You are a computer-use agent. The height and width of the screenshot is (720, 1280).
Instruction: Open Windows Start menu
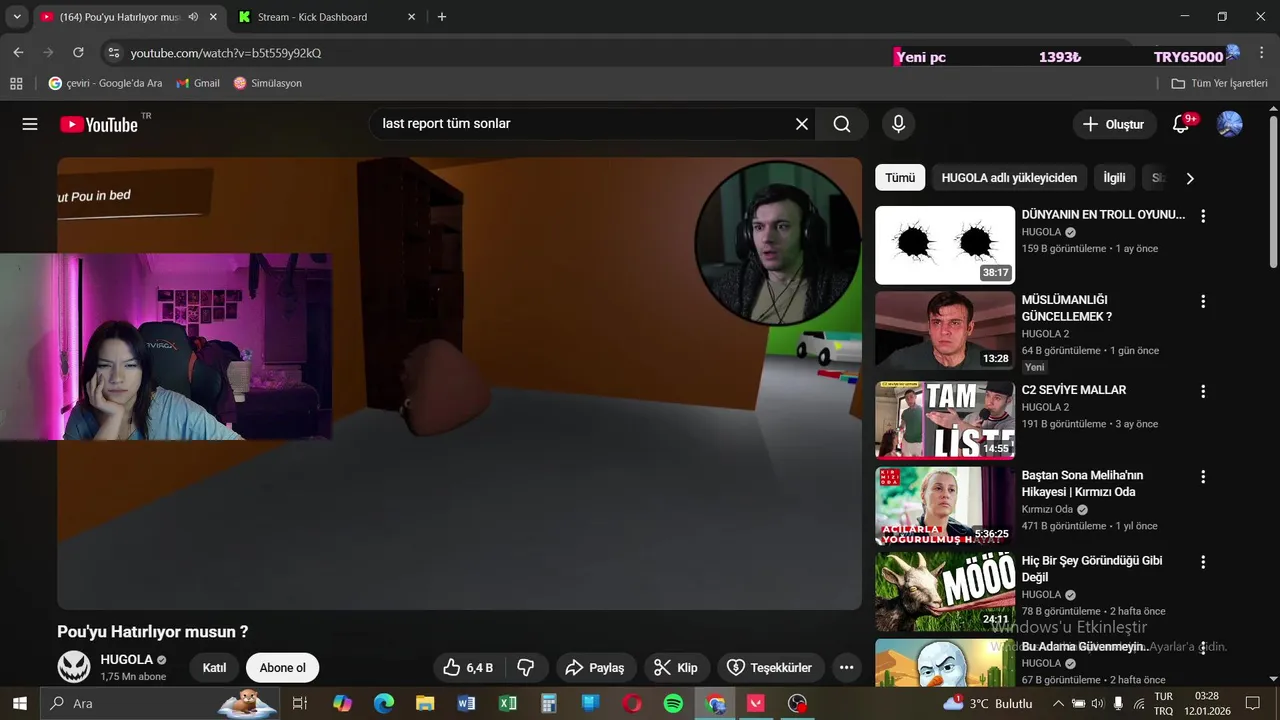(x=20, y=703)
